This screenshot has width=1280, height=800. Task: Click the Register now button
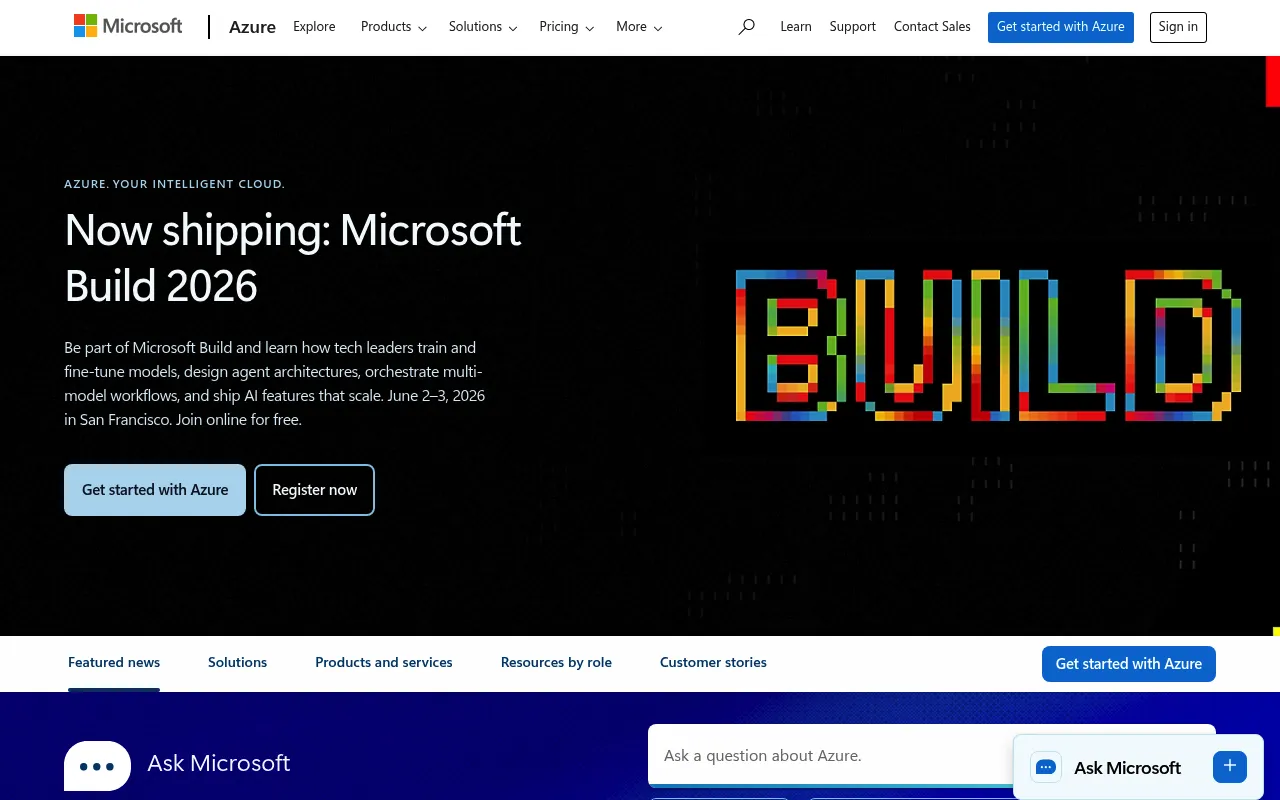[x=315, y=490]
